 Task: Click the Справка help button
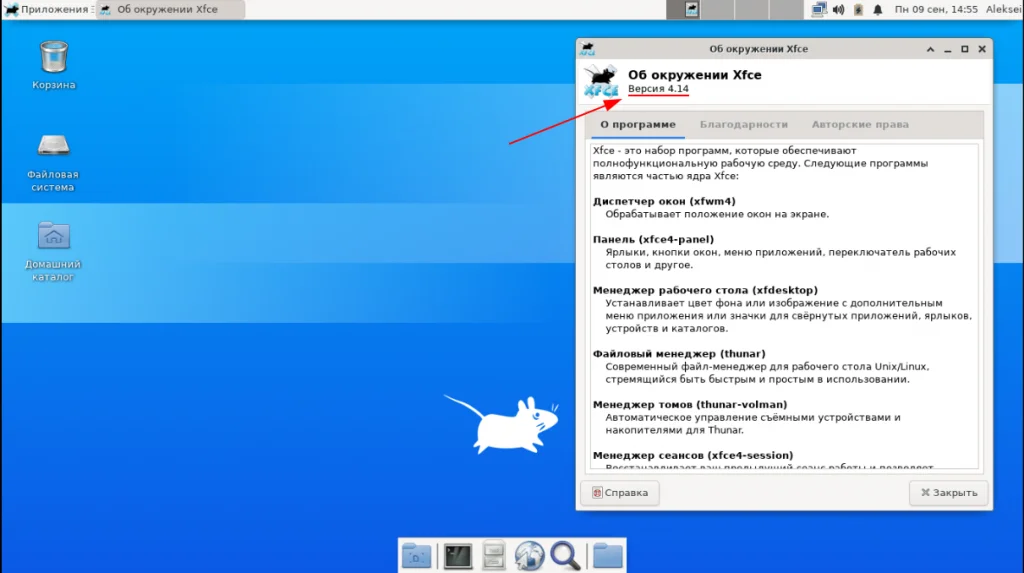(620, 493)
